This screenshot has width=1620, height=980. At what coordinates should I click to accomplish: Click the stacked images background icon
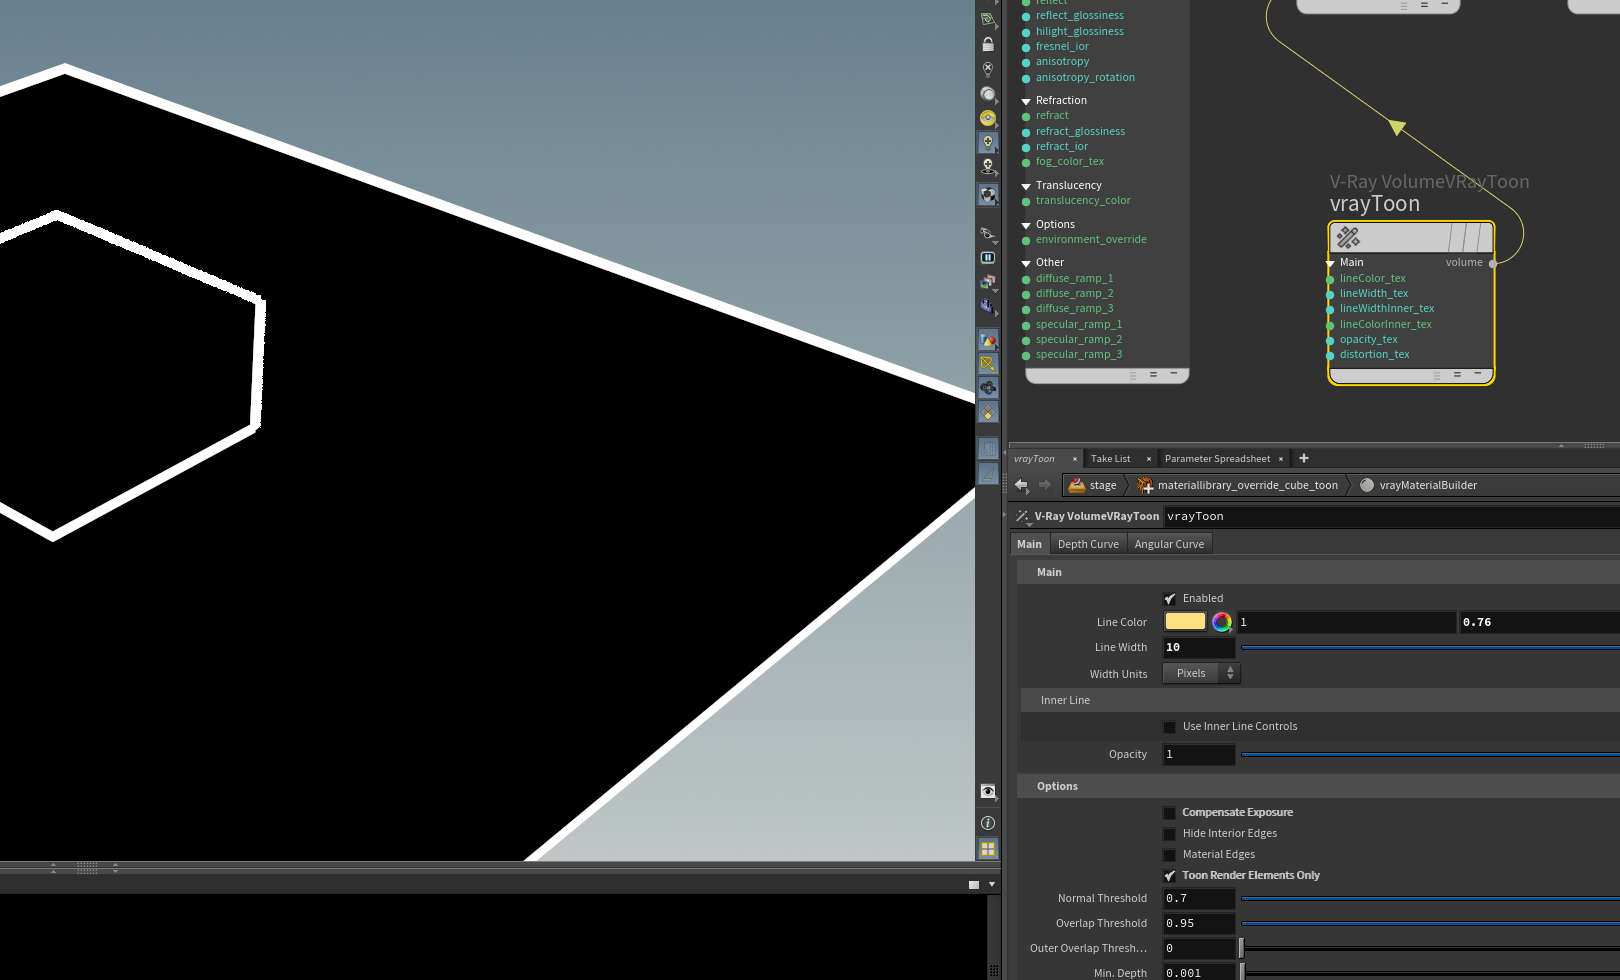988,282
